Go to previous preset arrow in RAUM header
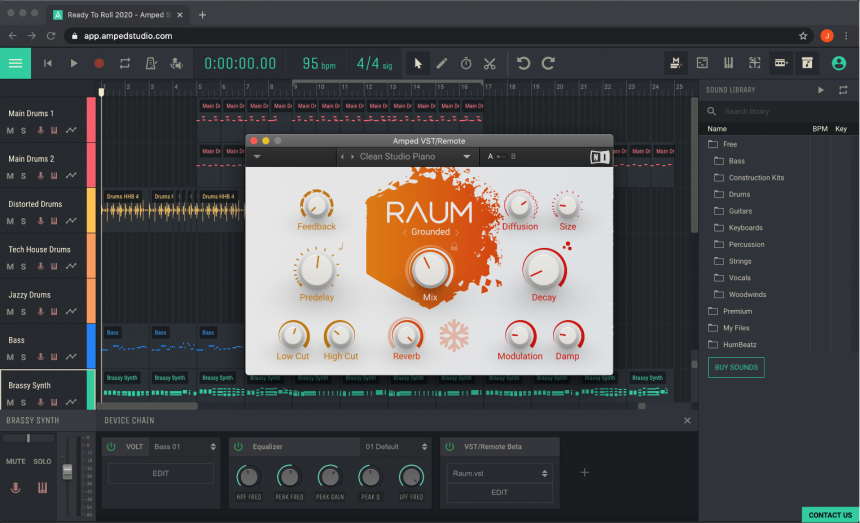Screen dimensions: 860x523 click(x=342, y=157)
